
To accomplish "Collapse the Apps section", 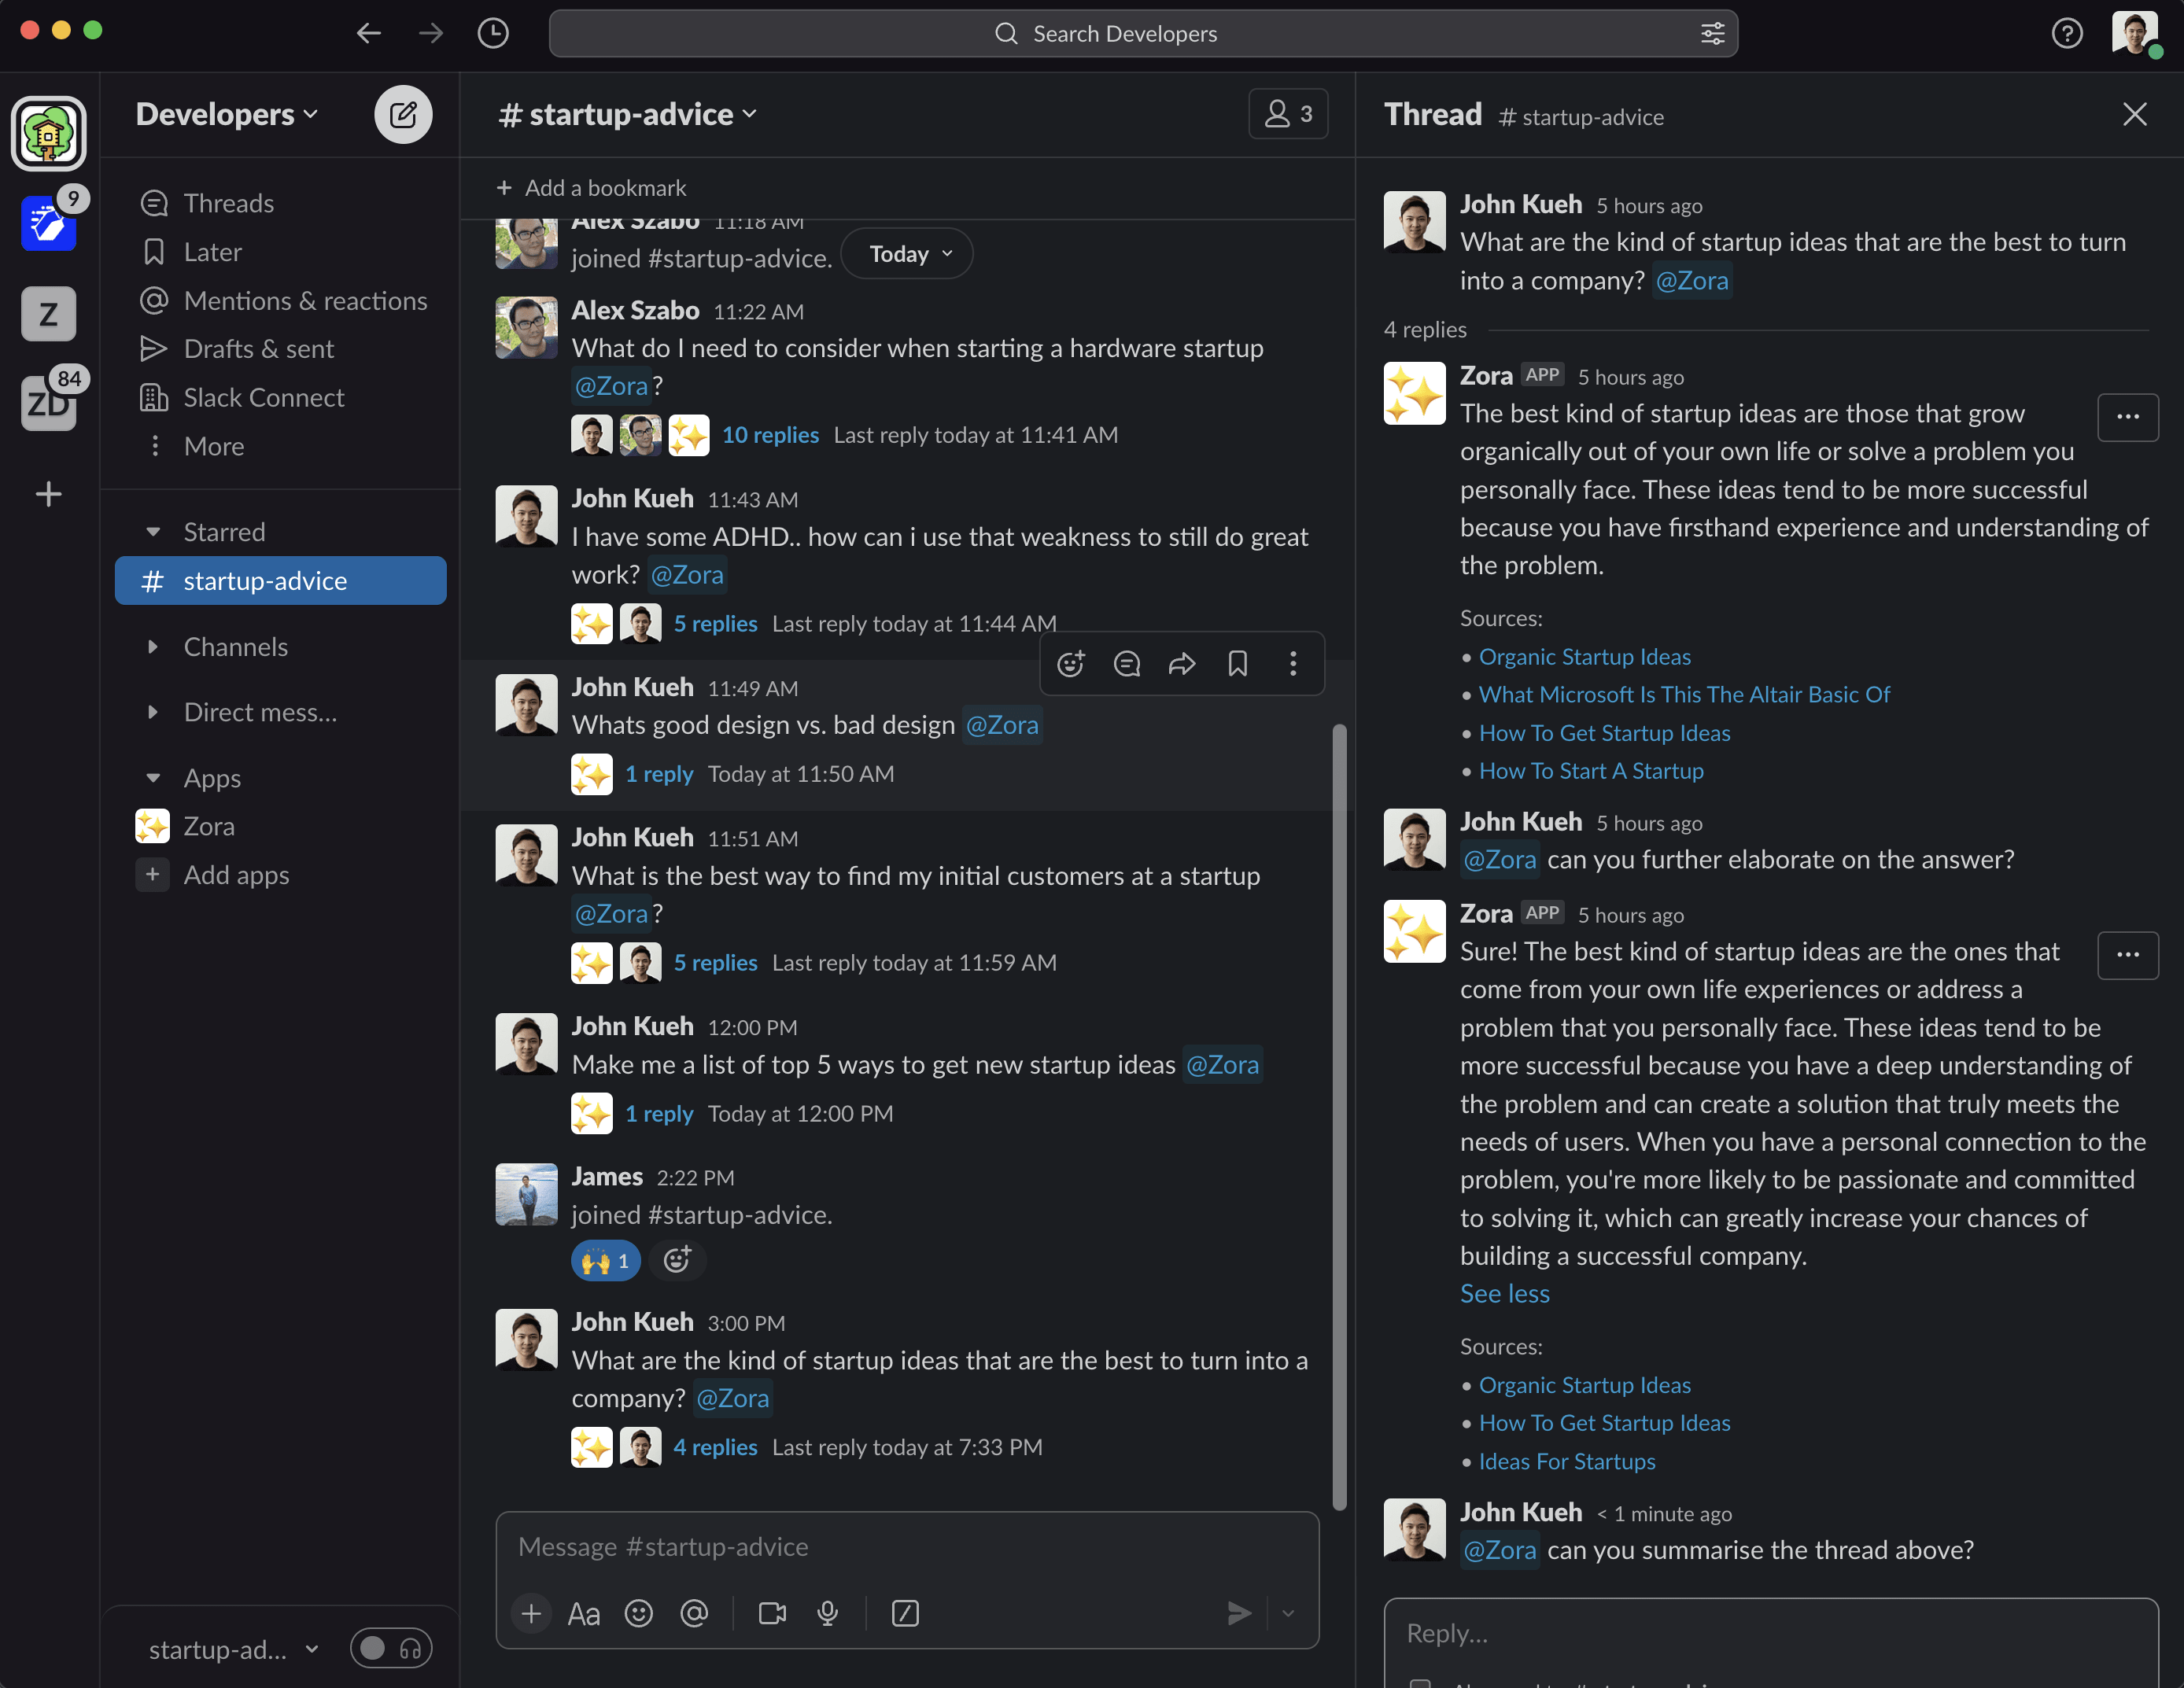I will click(x=153, y=778).
